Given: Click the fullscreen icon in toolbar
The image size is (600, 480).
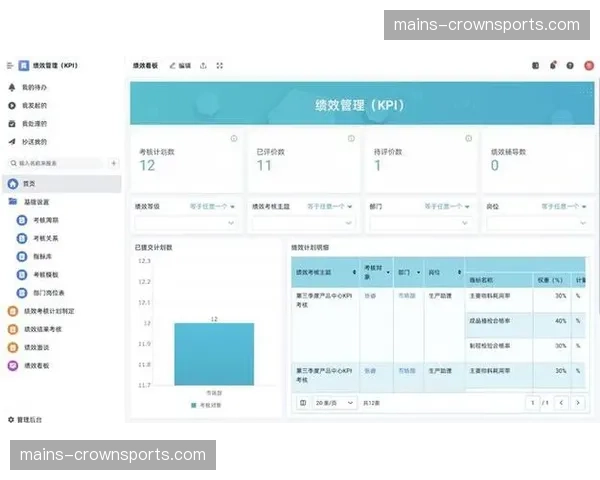Looking at the screenshot, I should (220, 66).
